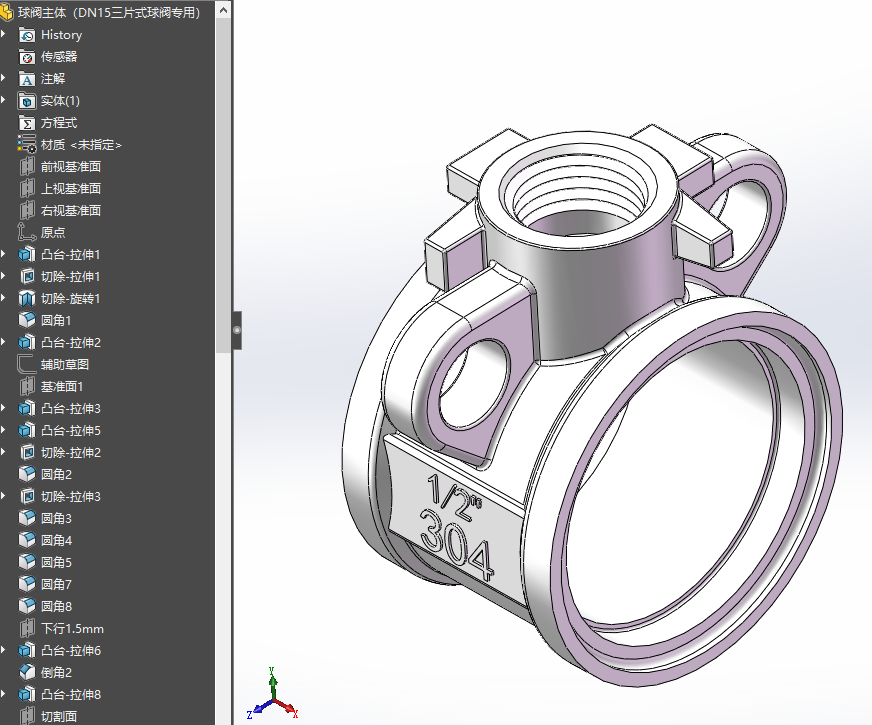The image size is (872, 725).
Task: Click the 原点 origin icon
Action: 27,232
